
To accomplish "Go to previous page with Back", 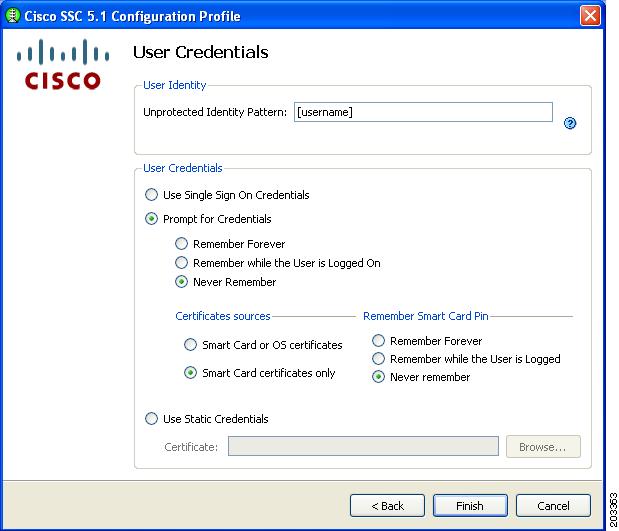I will 387,506.
